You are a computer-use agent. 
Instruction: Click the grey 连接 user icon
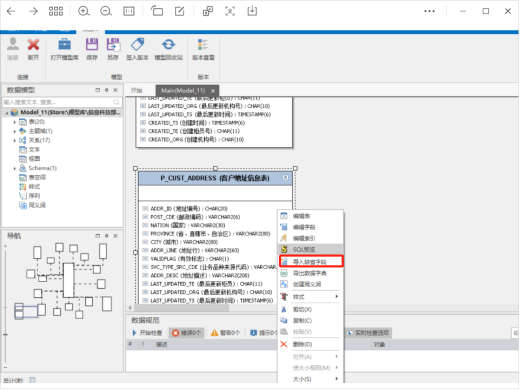coord(13,44)
